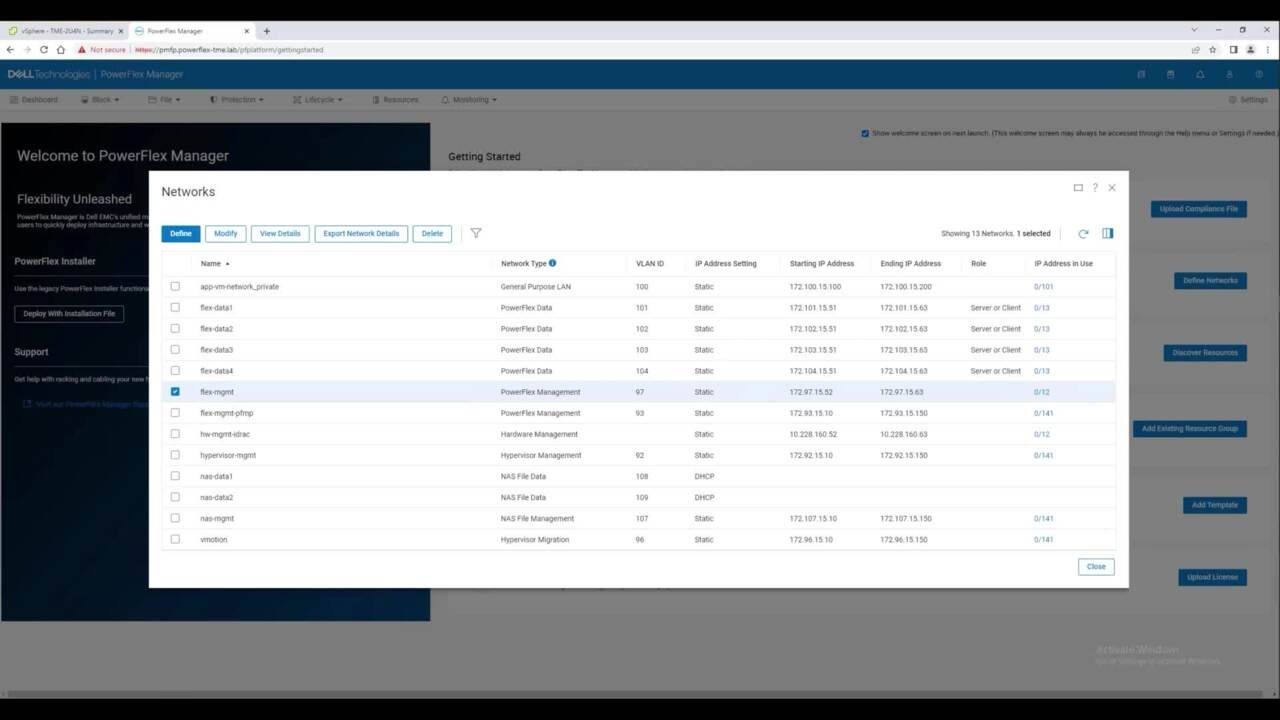Delete the selected network
The width and height of the screenshot is (1280, 720).
pyautogui.click(x=432, y=233)
